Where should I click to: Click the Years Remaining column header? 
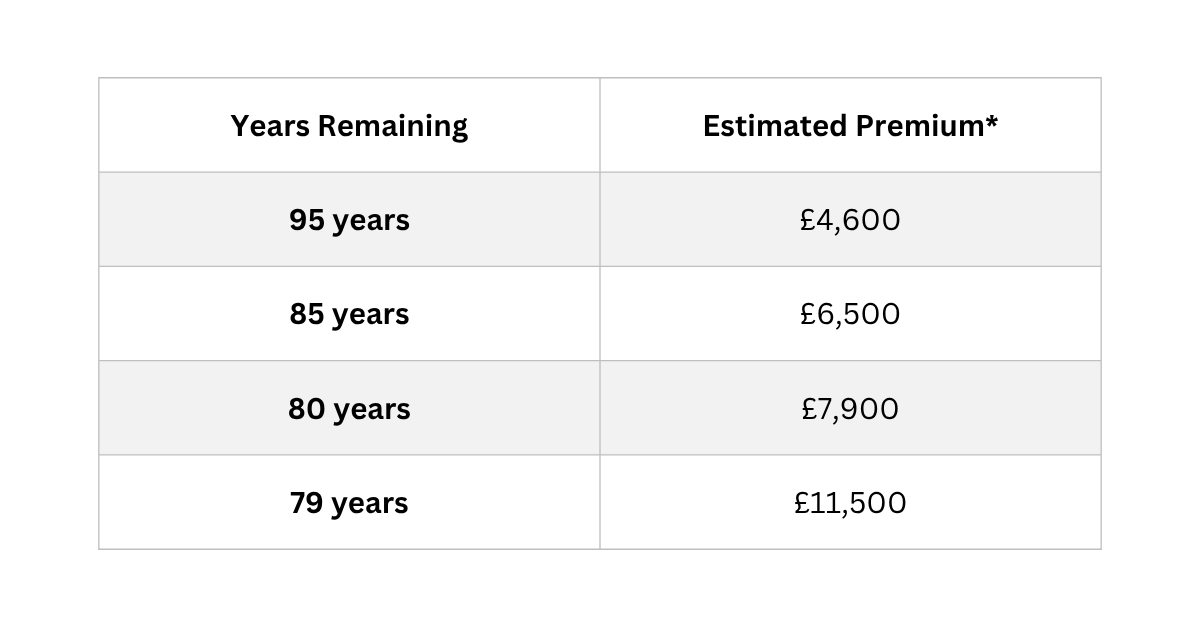(x=349, y=126)
